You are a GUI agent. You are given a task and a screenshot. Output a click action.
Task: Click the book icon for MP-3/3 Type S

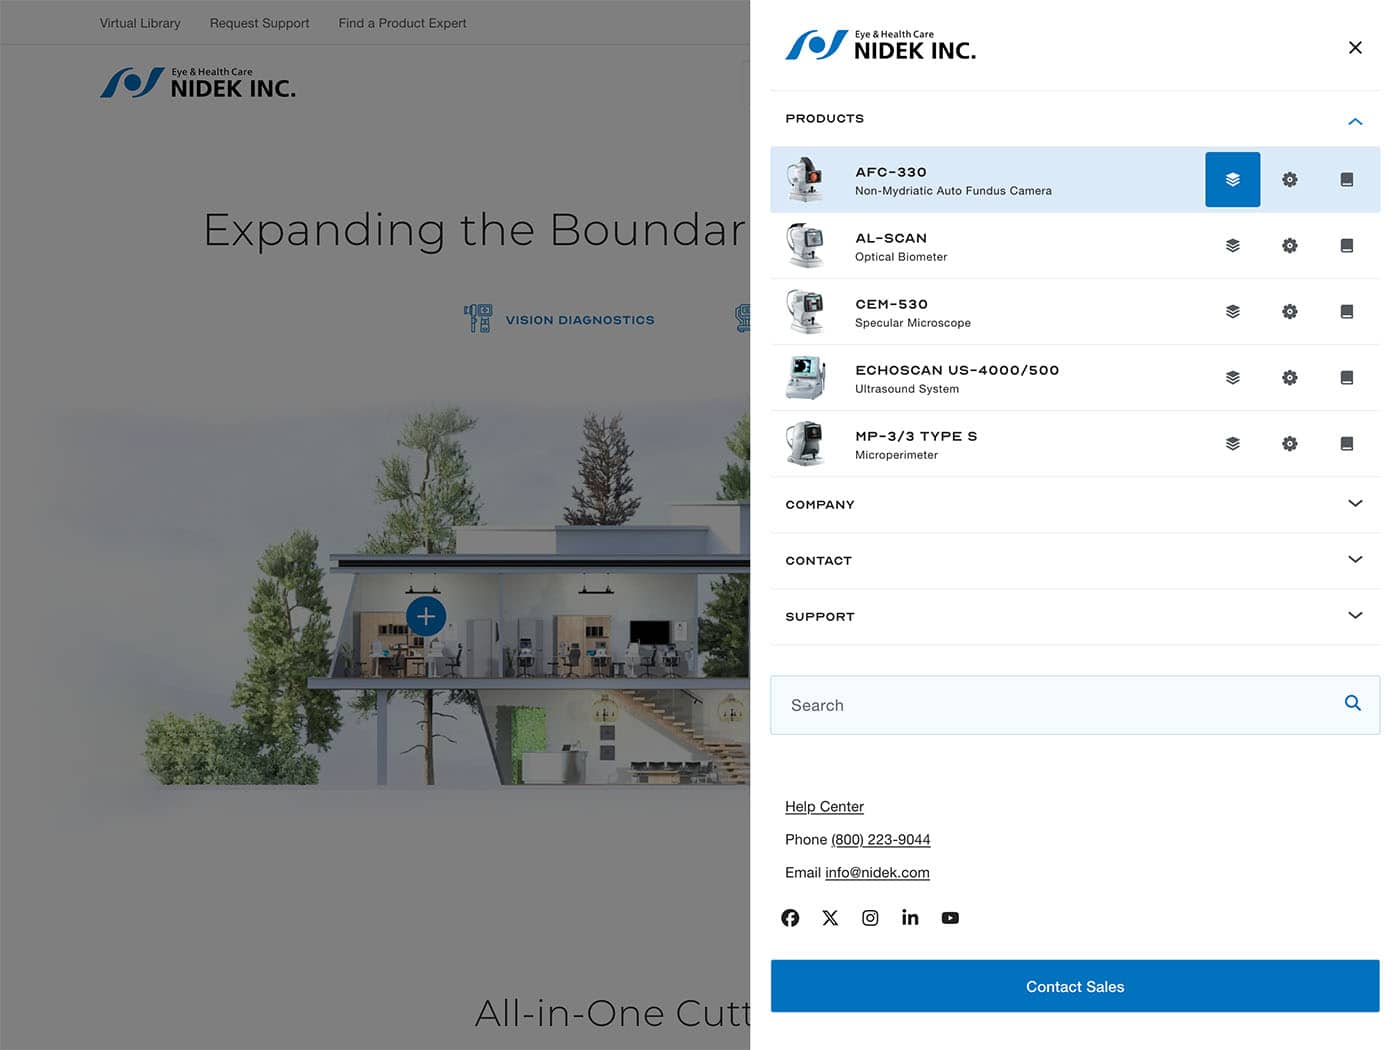1347,444
